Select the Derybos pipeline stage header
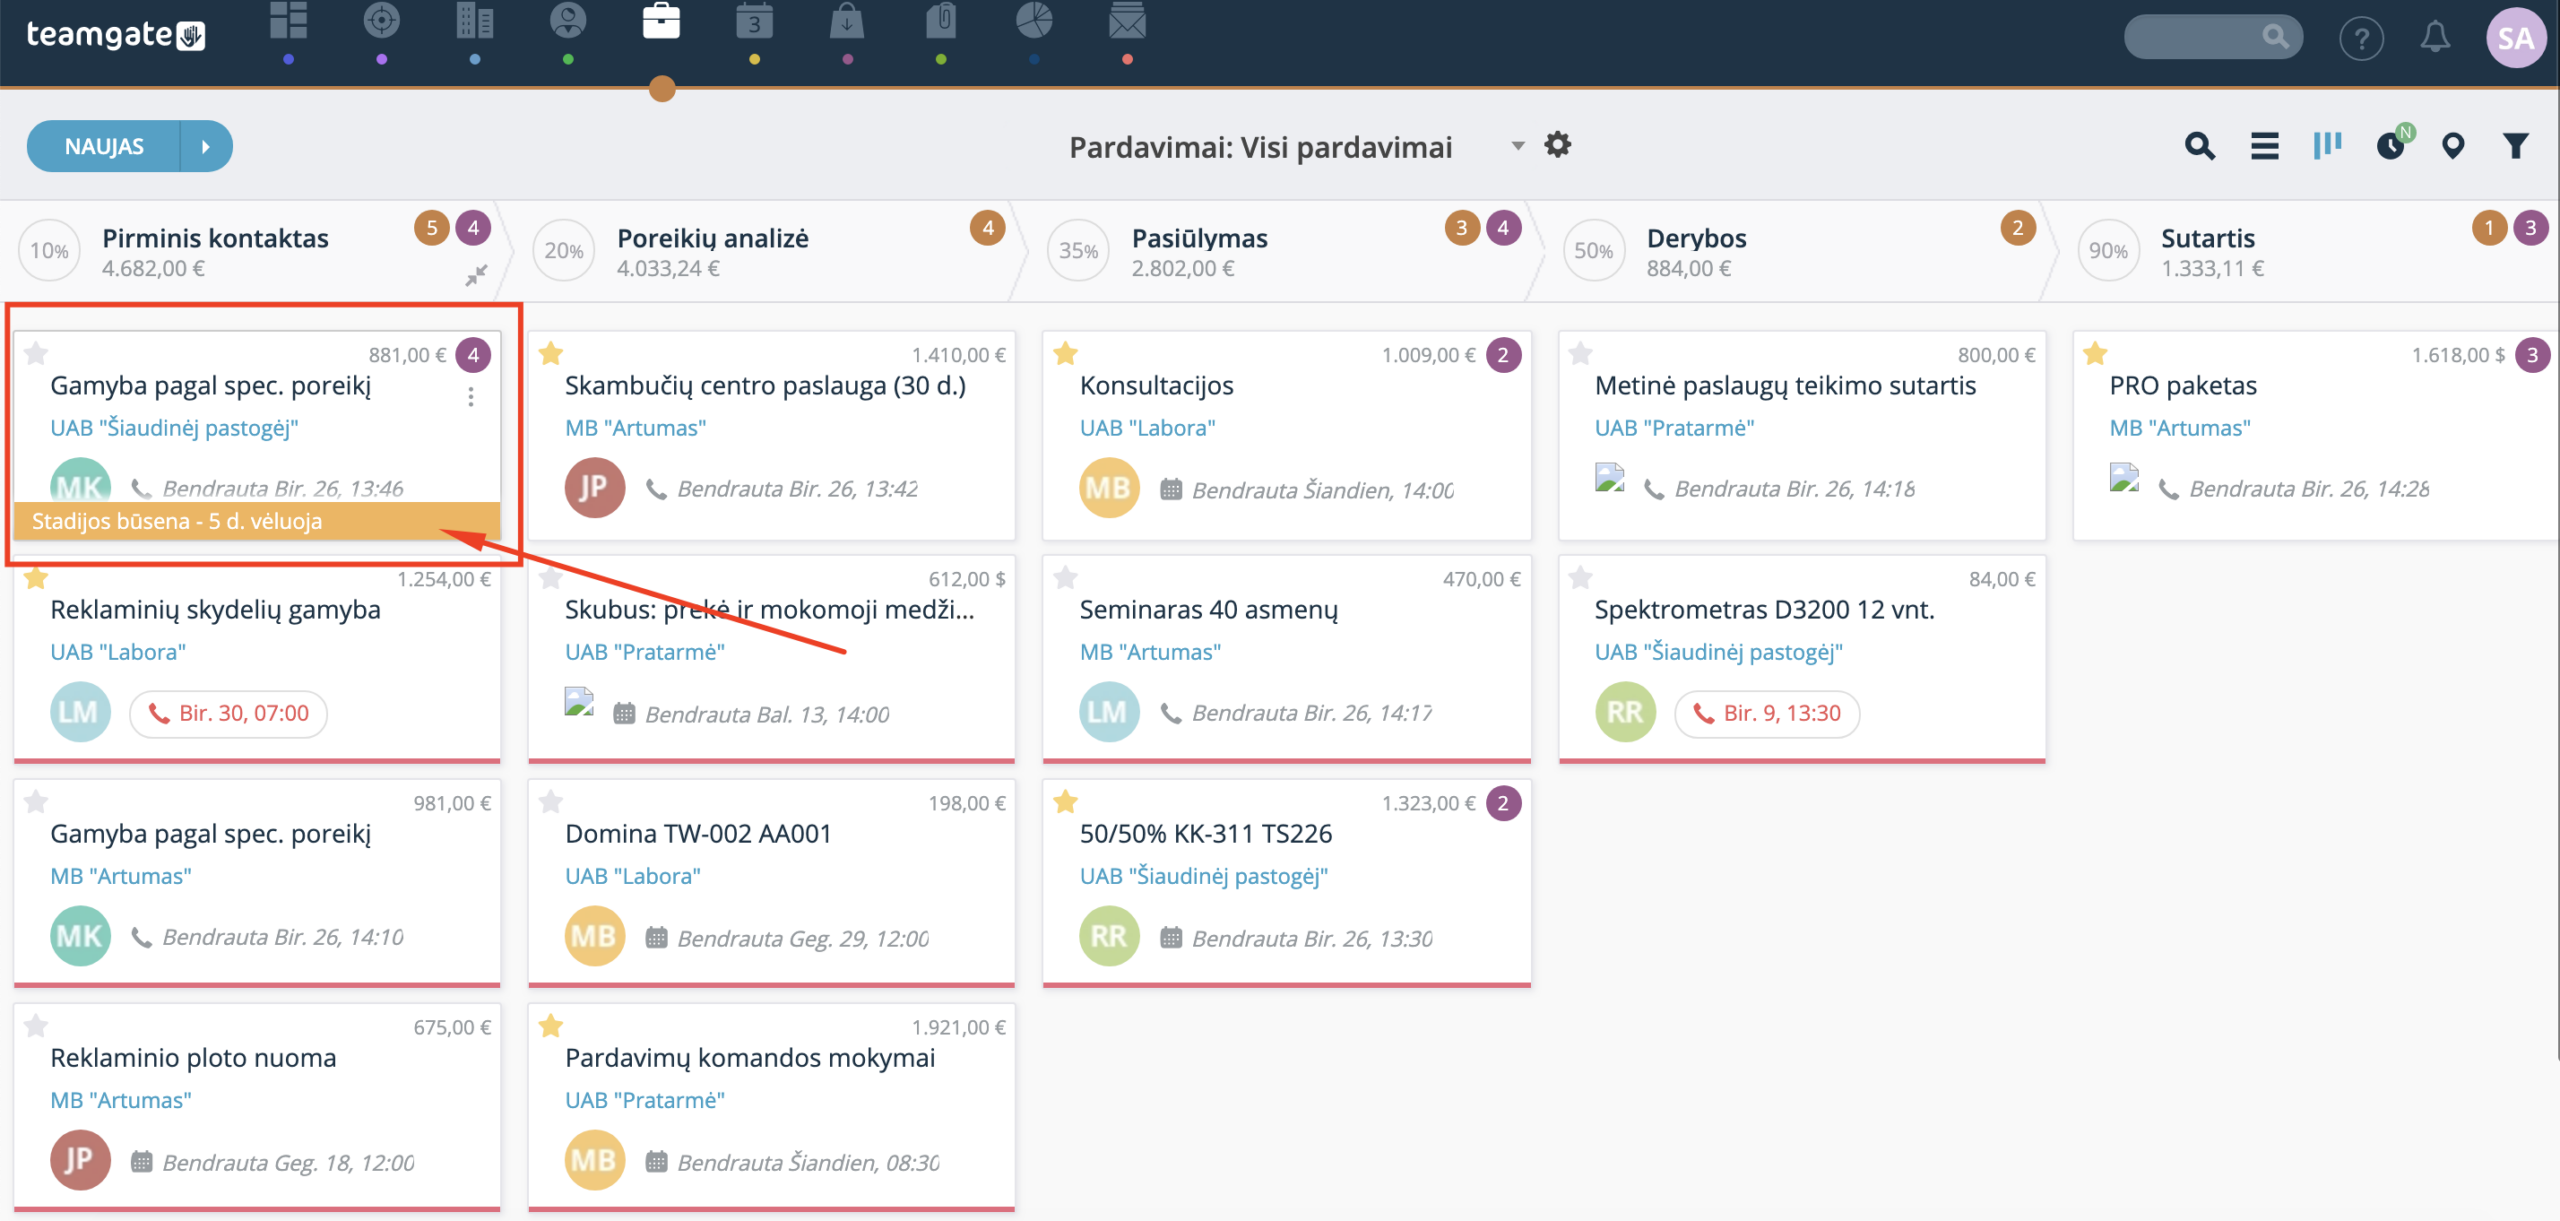 [x=1695, y=238]
